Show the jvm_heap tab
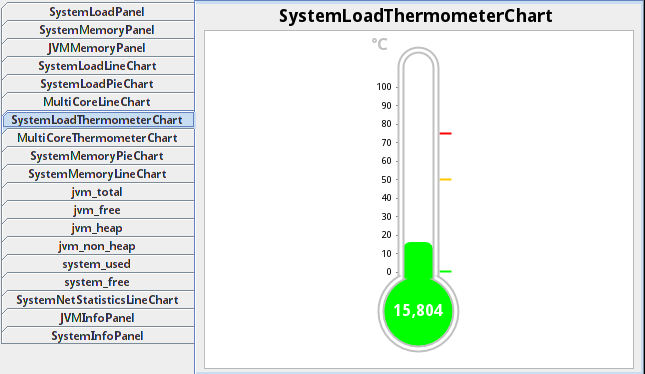Viewport: 645px width, 374px height. click(x=98, y=228)
